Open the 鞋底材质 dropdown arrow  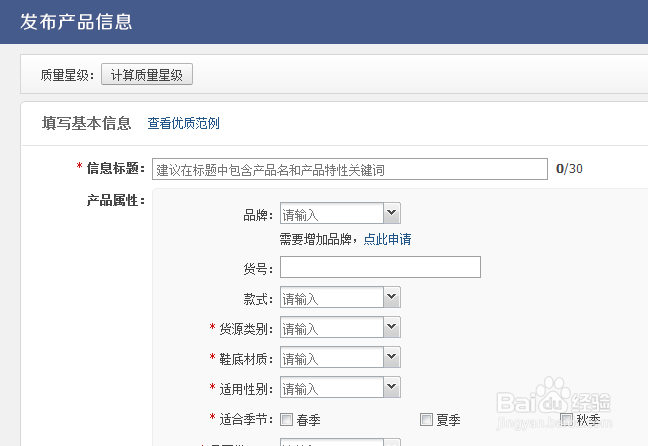tap(392, 357)
